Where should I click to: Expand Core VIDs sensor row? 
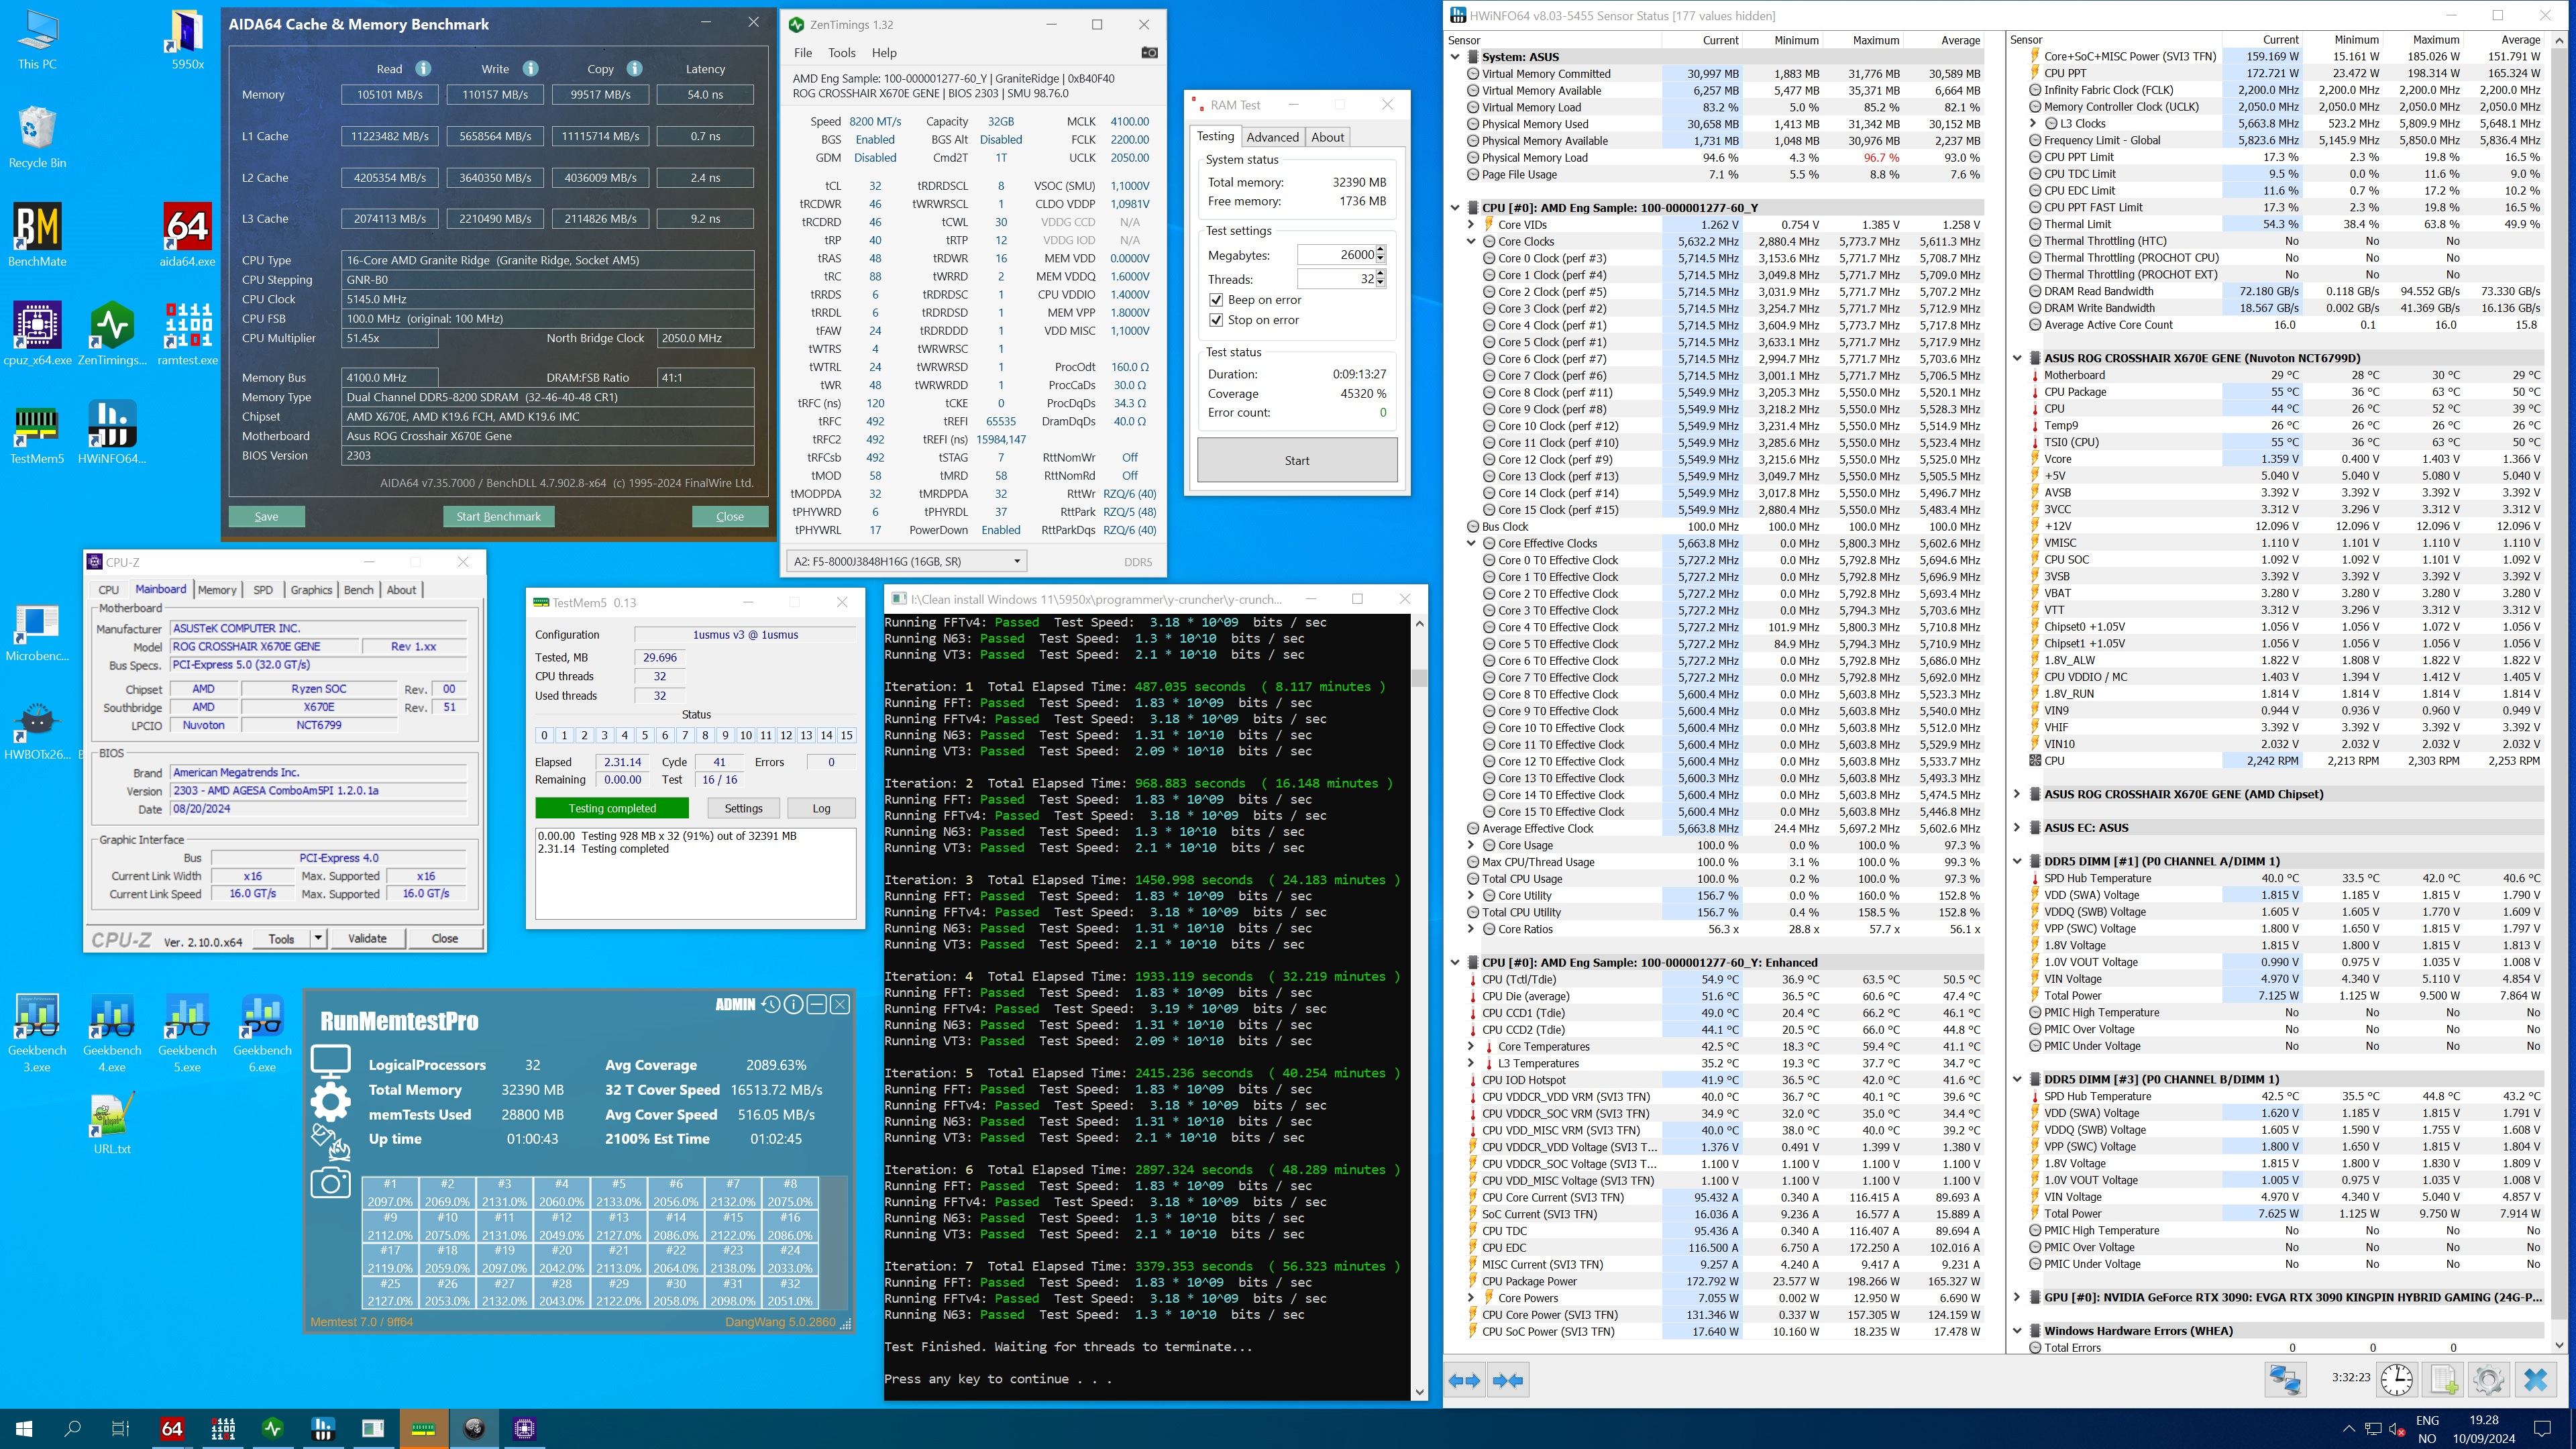(x=1471, y=225)
